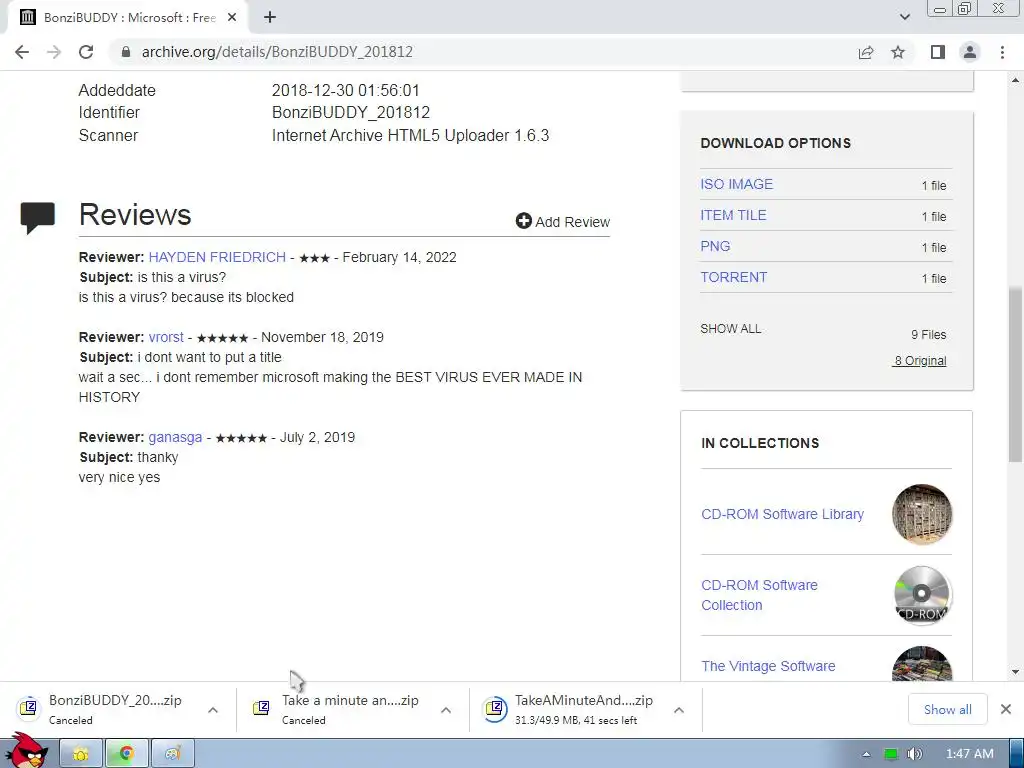Expand options for TakeAMinuteAnd....zip download
Screen dimensions: 1024x768
pos(679,710)
